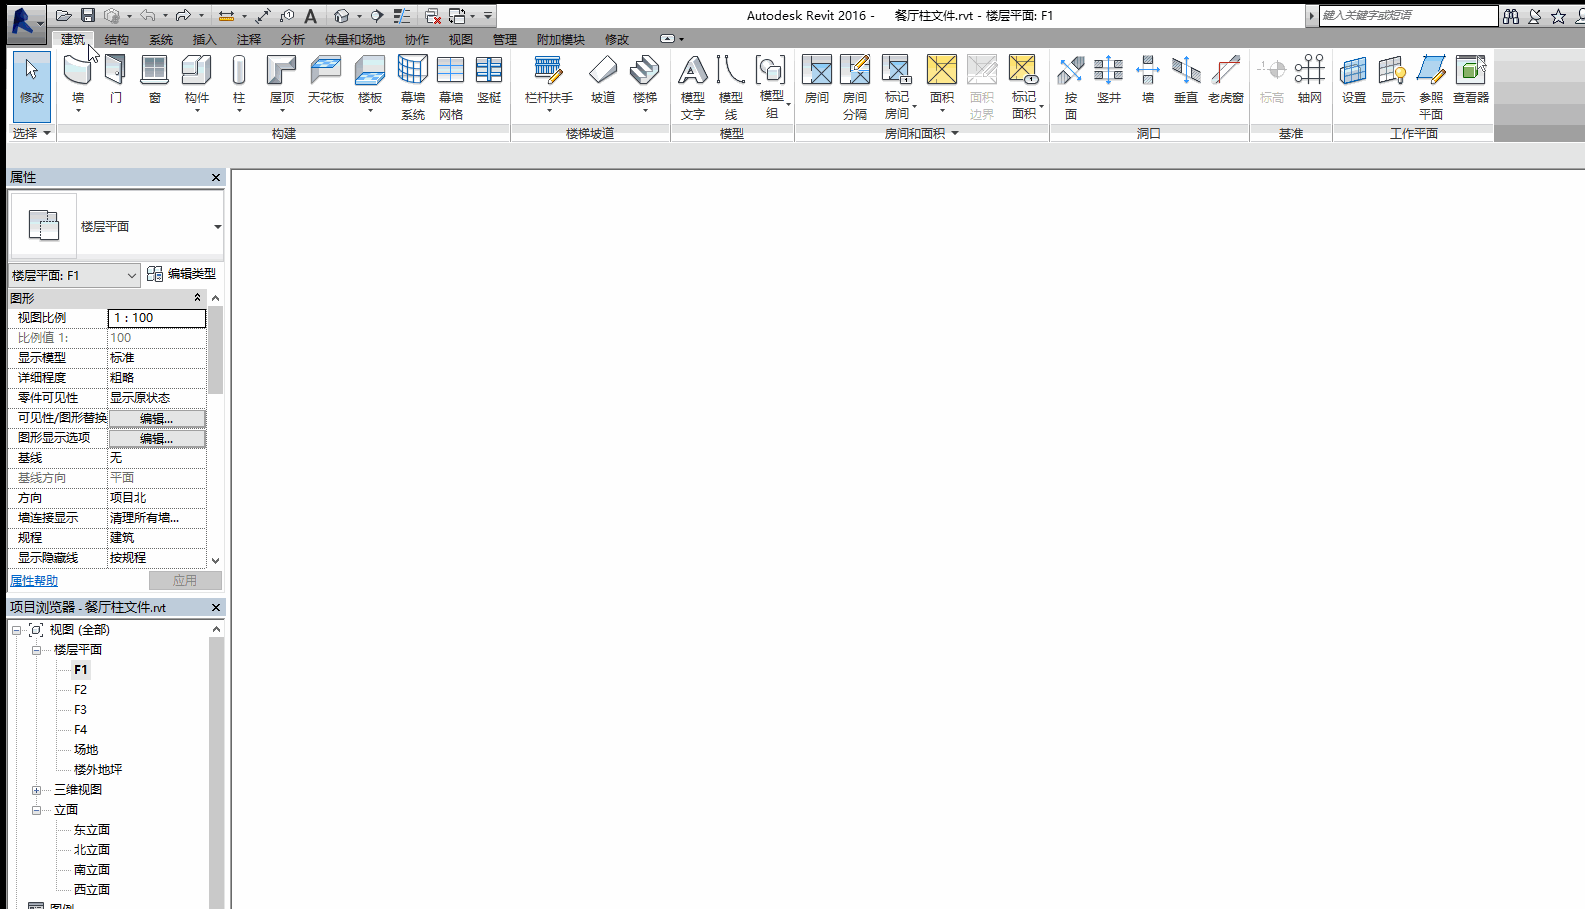The image size is (1585, 909).
Task: Click the 设置 work plane set tool
Action: 1354,79
